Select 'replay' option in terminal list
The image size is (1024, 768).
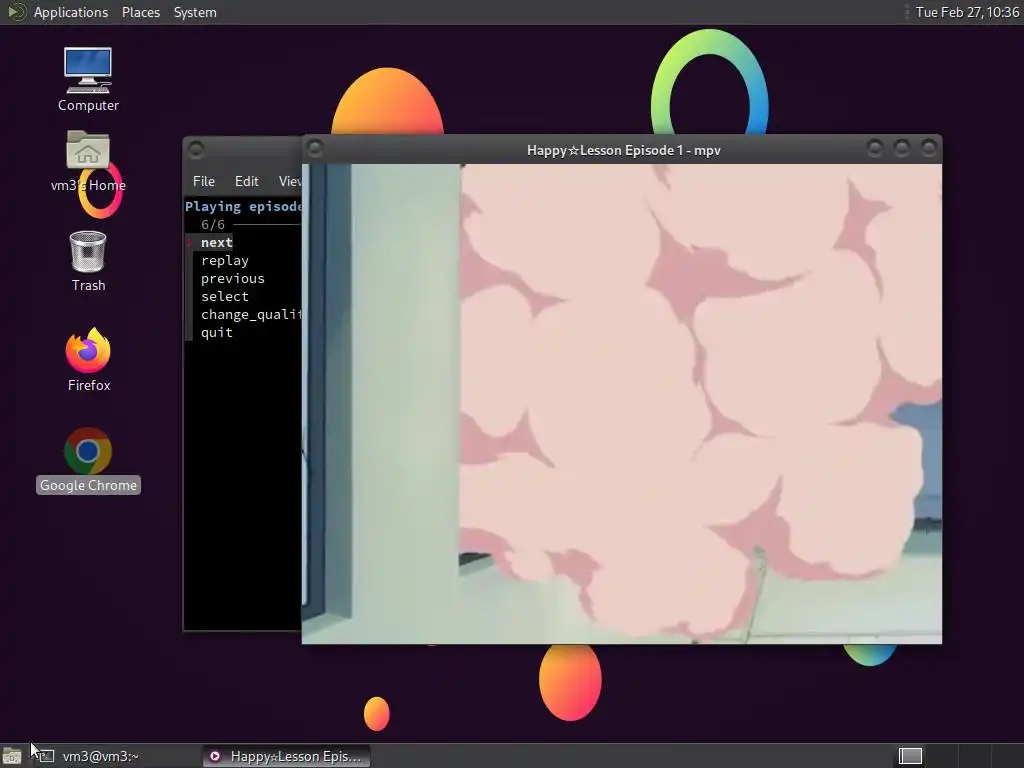point(225,261)
